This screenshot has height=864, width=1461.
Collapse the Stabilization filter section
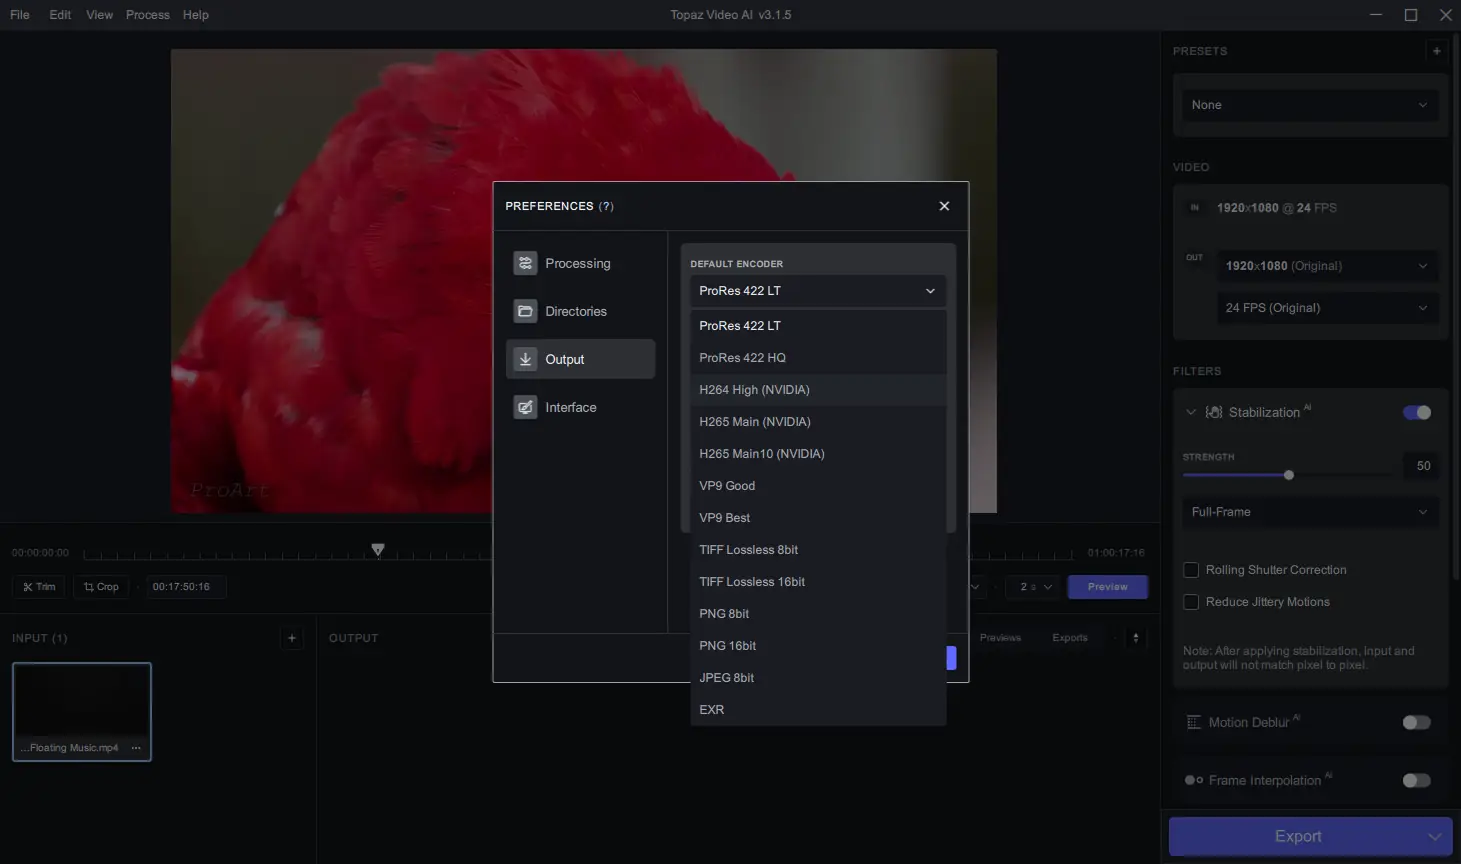click(x=1190, y=412)
